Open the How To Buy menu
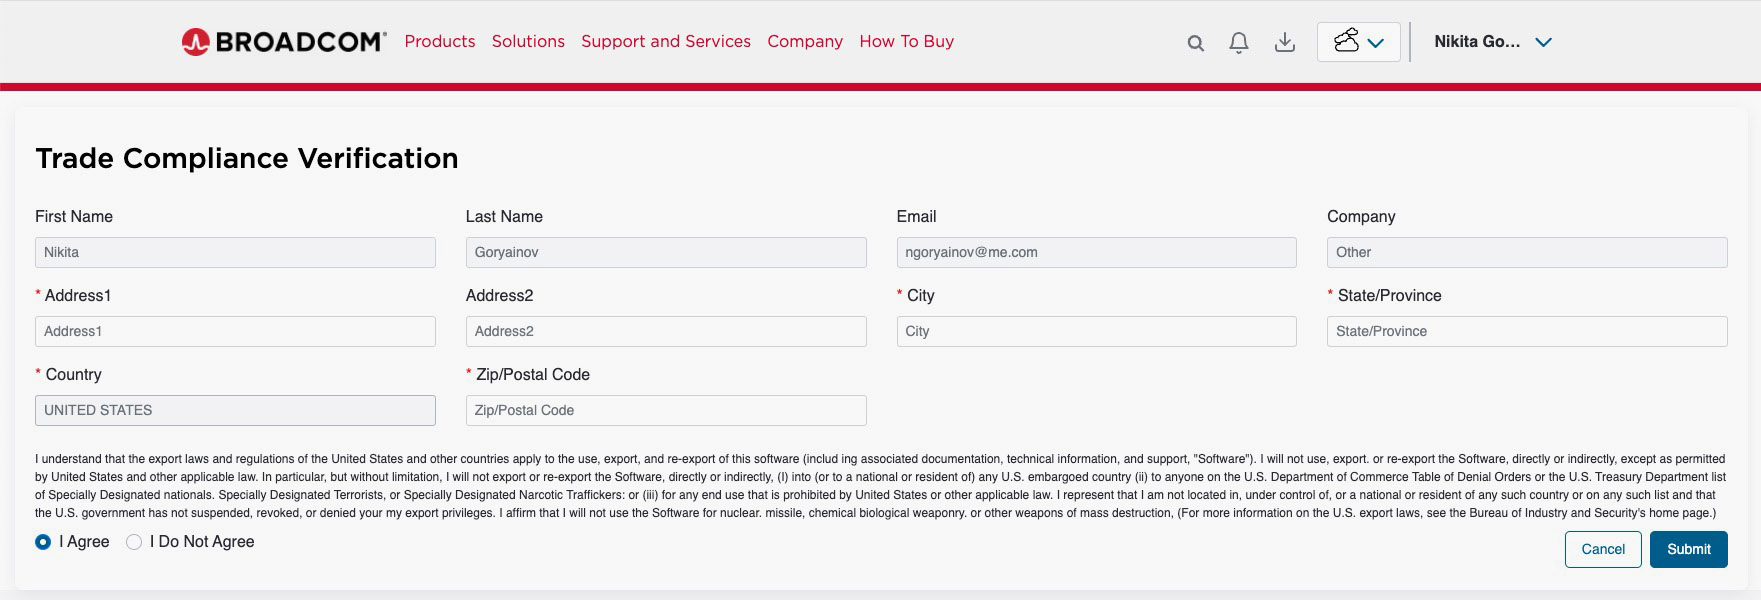Viewport: 1761px width, 600px height. [907, 42]
